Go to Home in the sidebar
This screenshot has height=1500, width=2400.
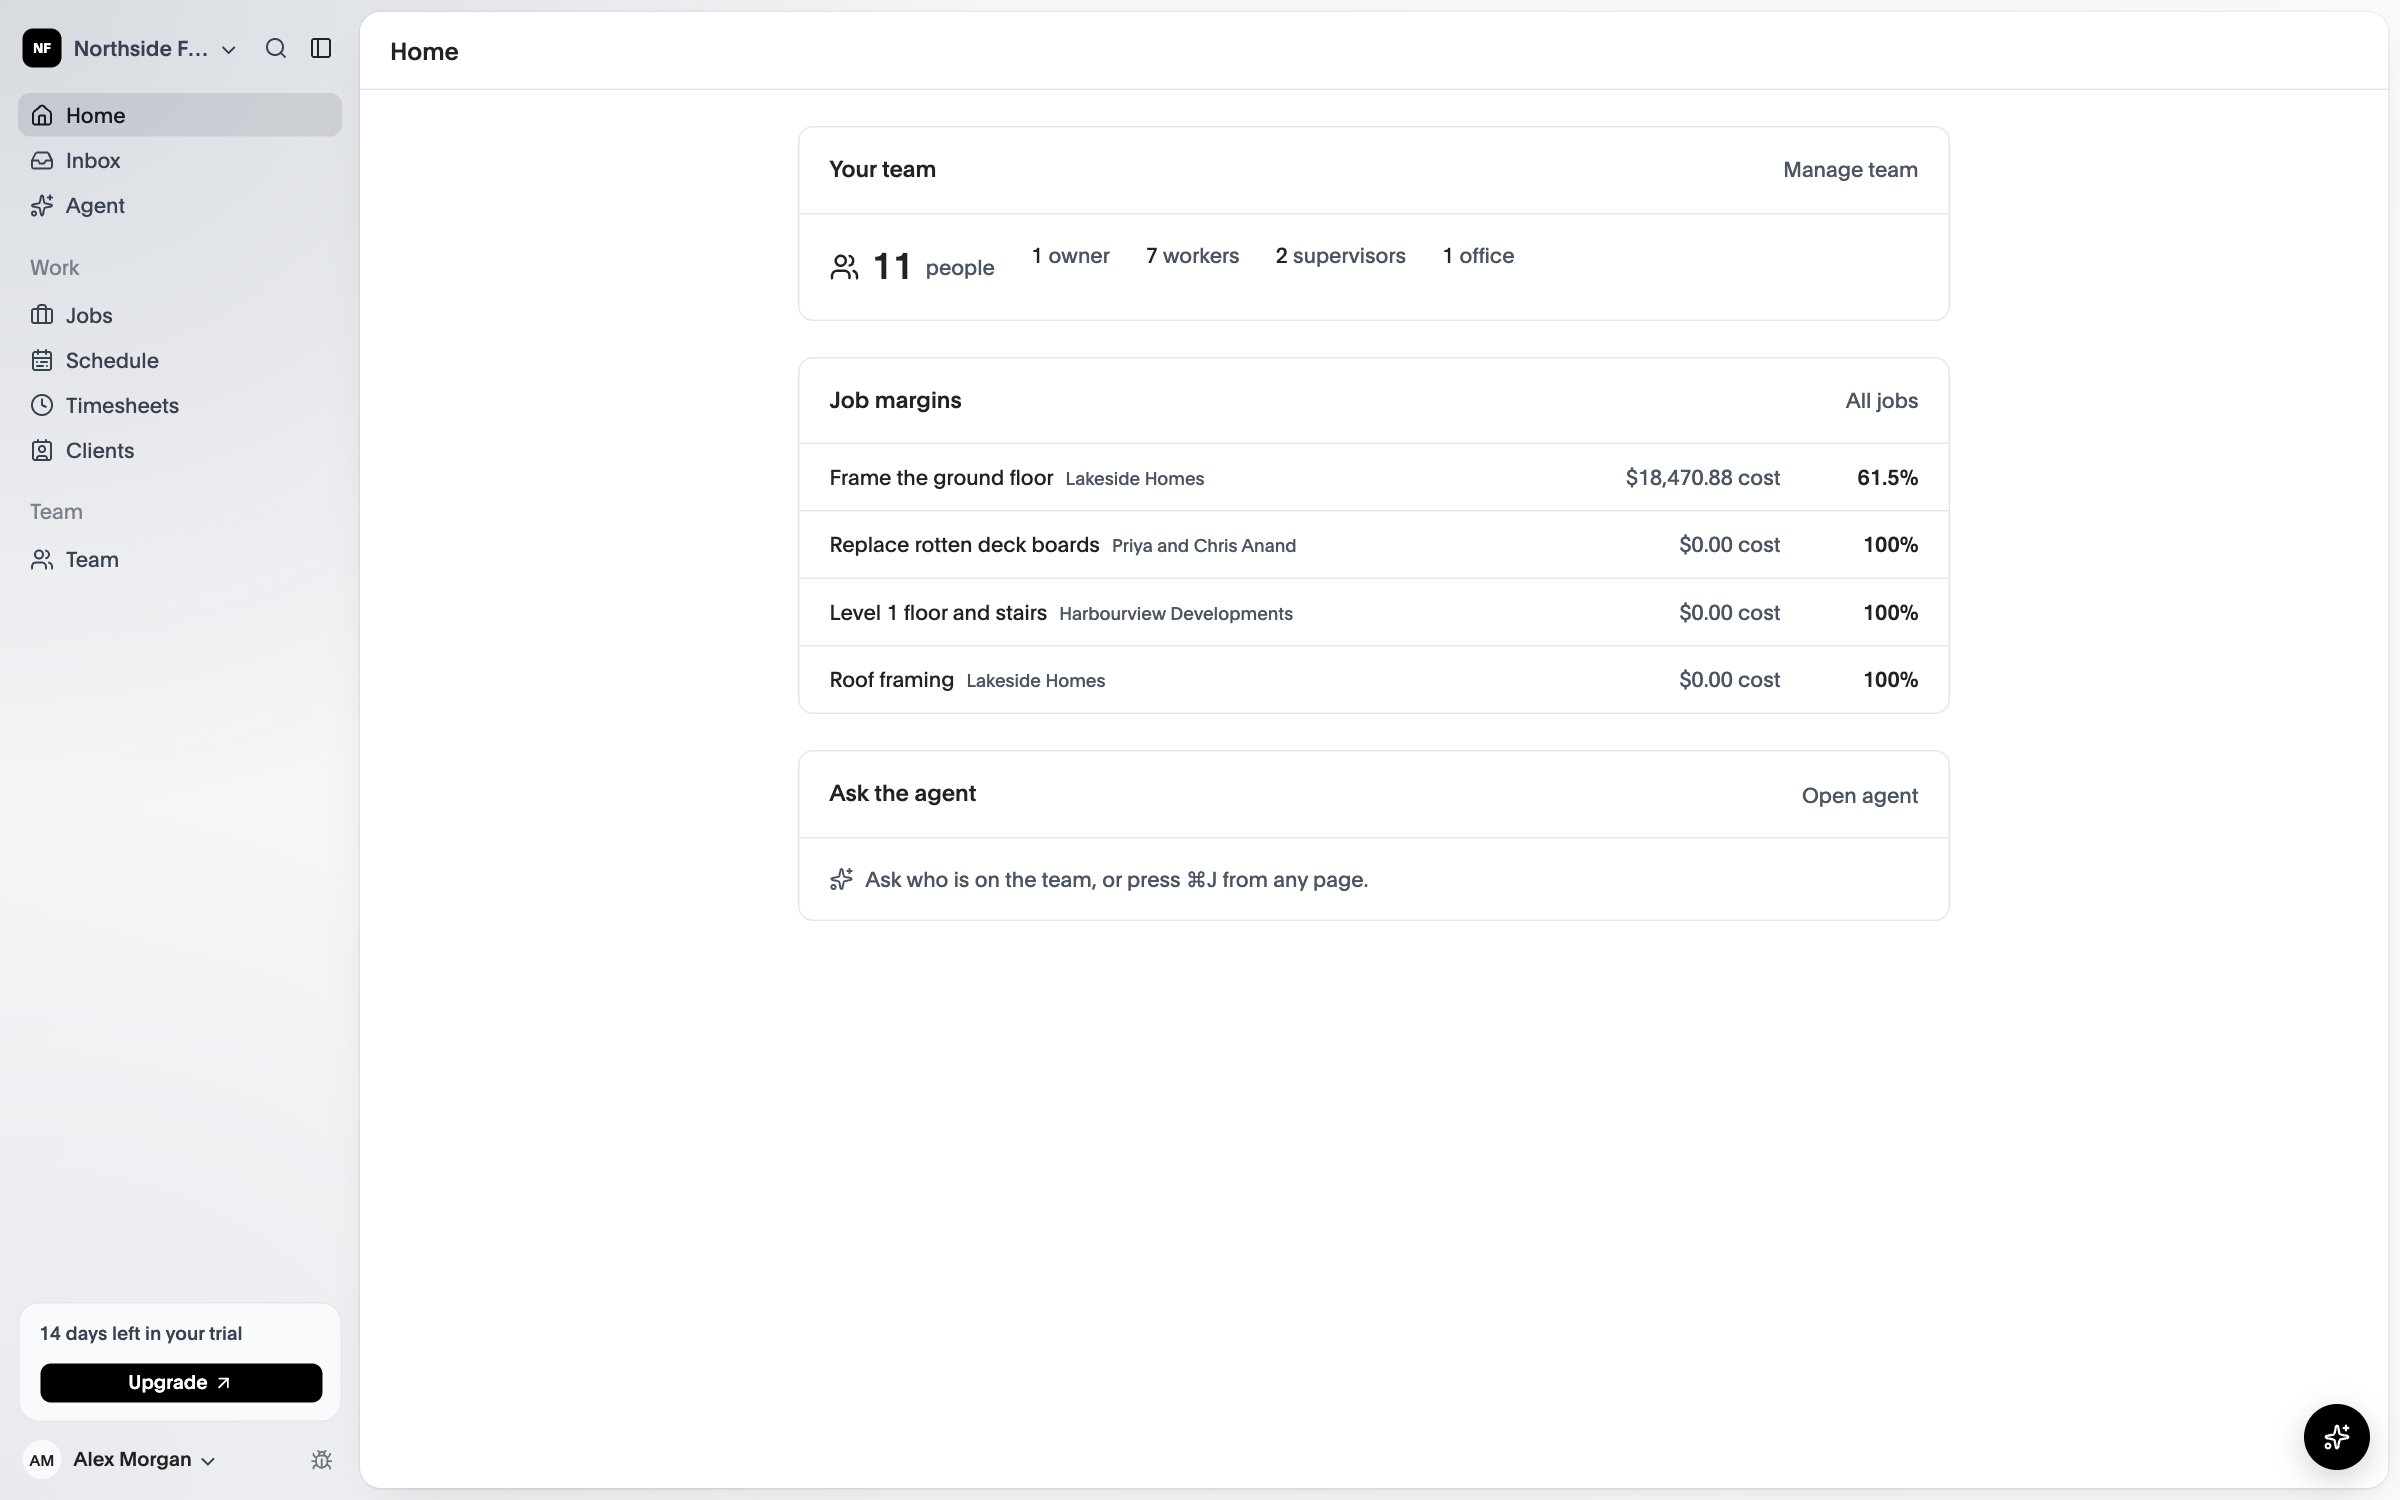click(x=180, y=115)
